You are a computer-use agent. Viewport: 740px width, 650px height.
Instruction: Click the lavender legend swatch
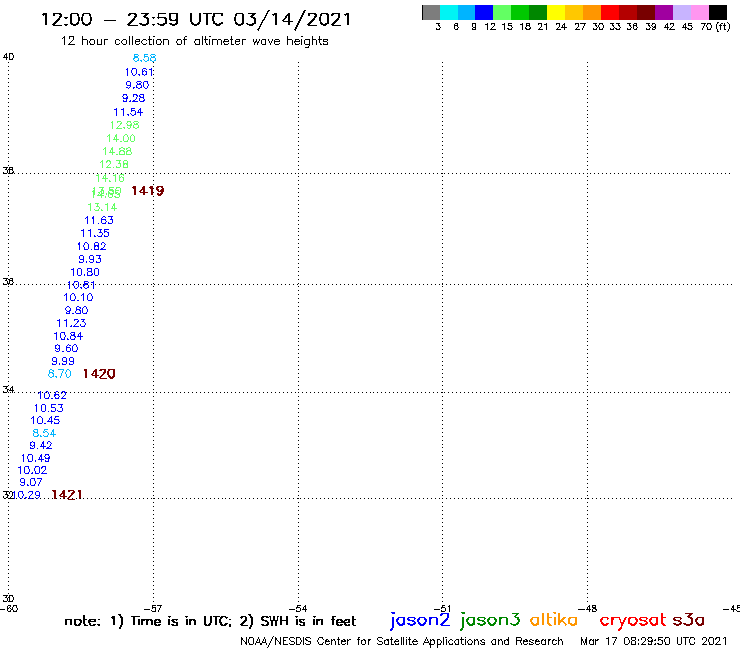[x=682, y=12]
